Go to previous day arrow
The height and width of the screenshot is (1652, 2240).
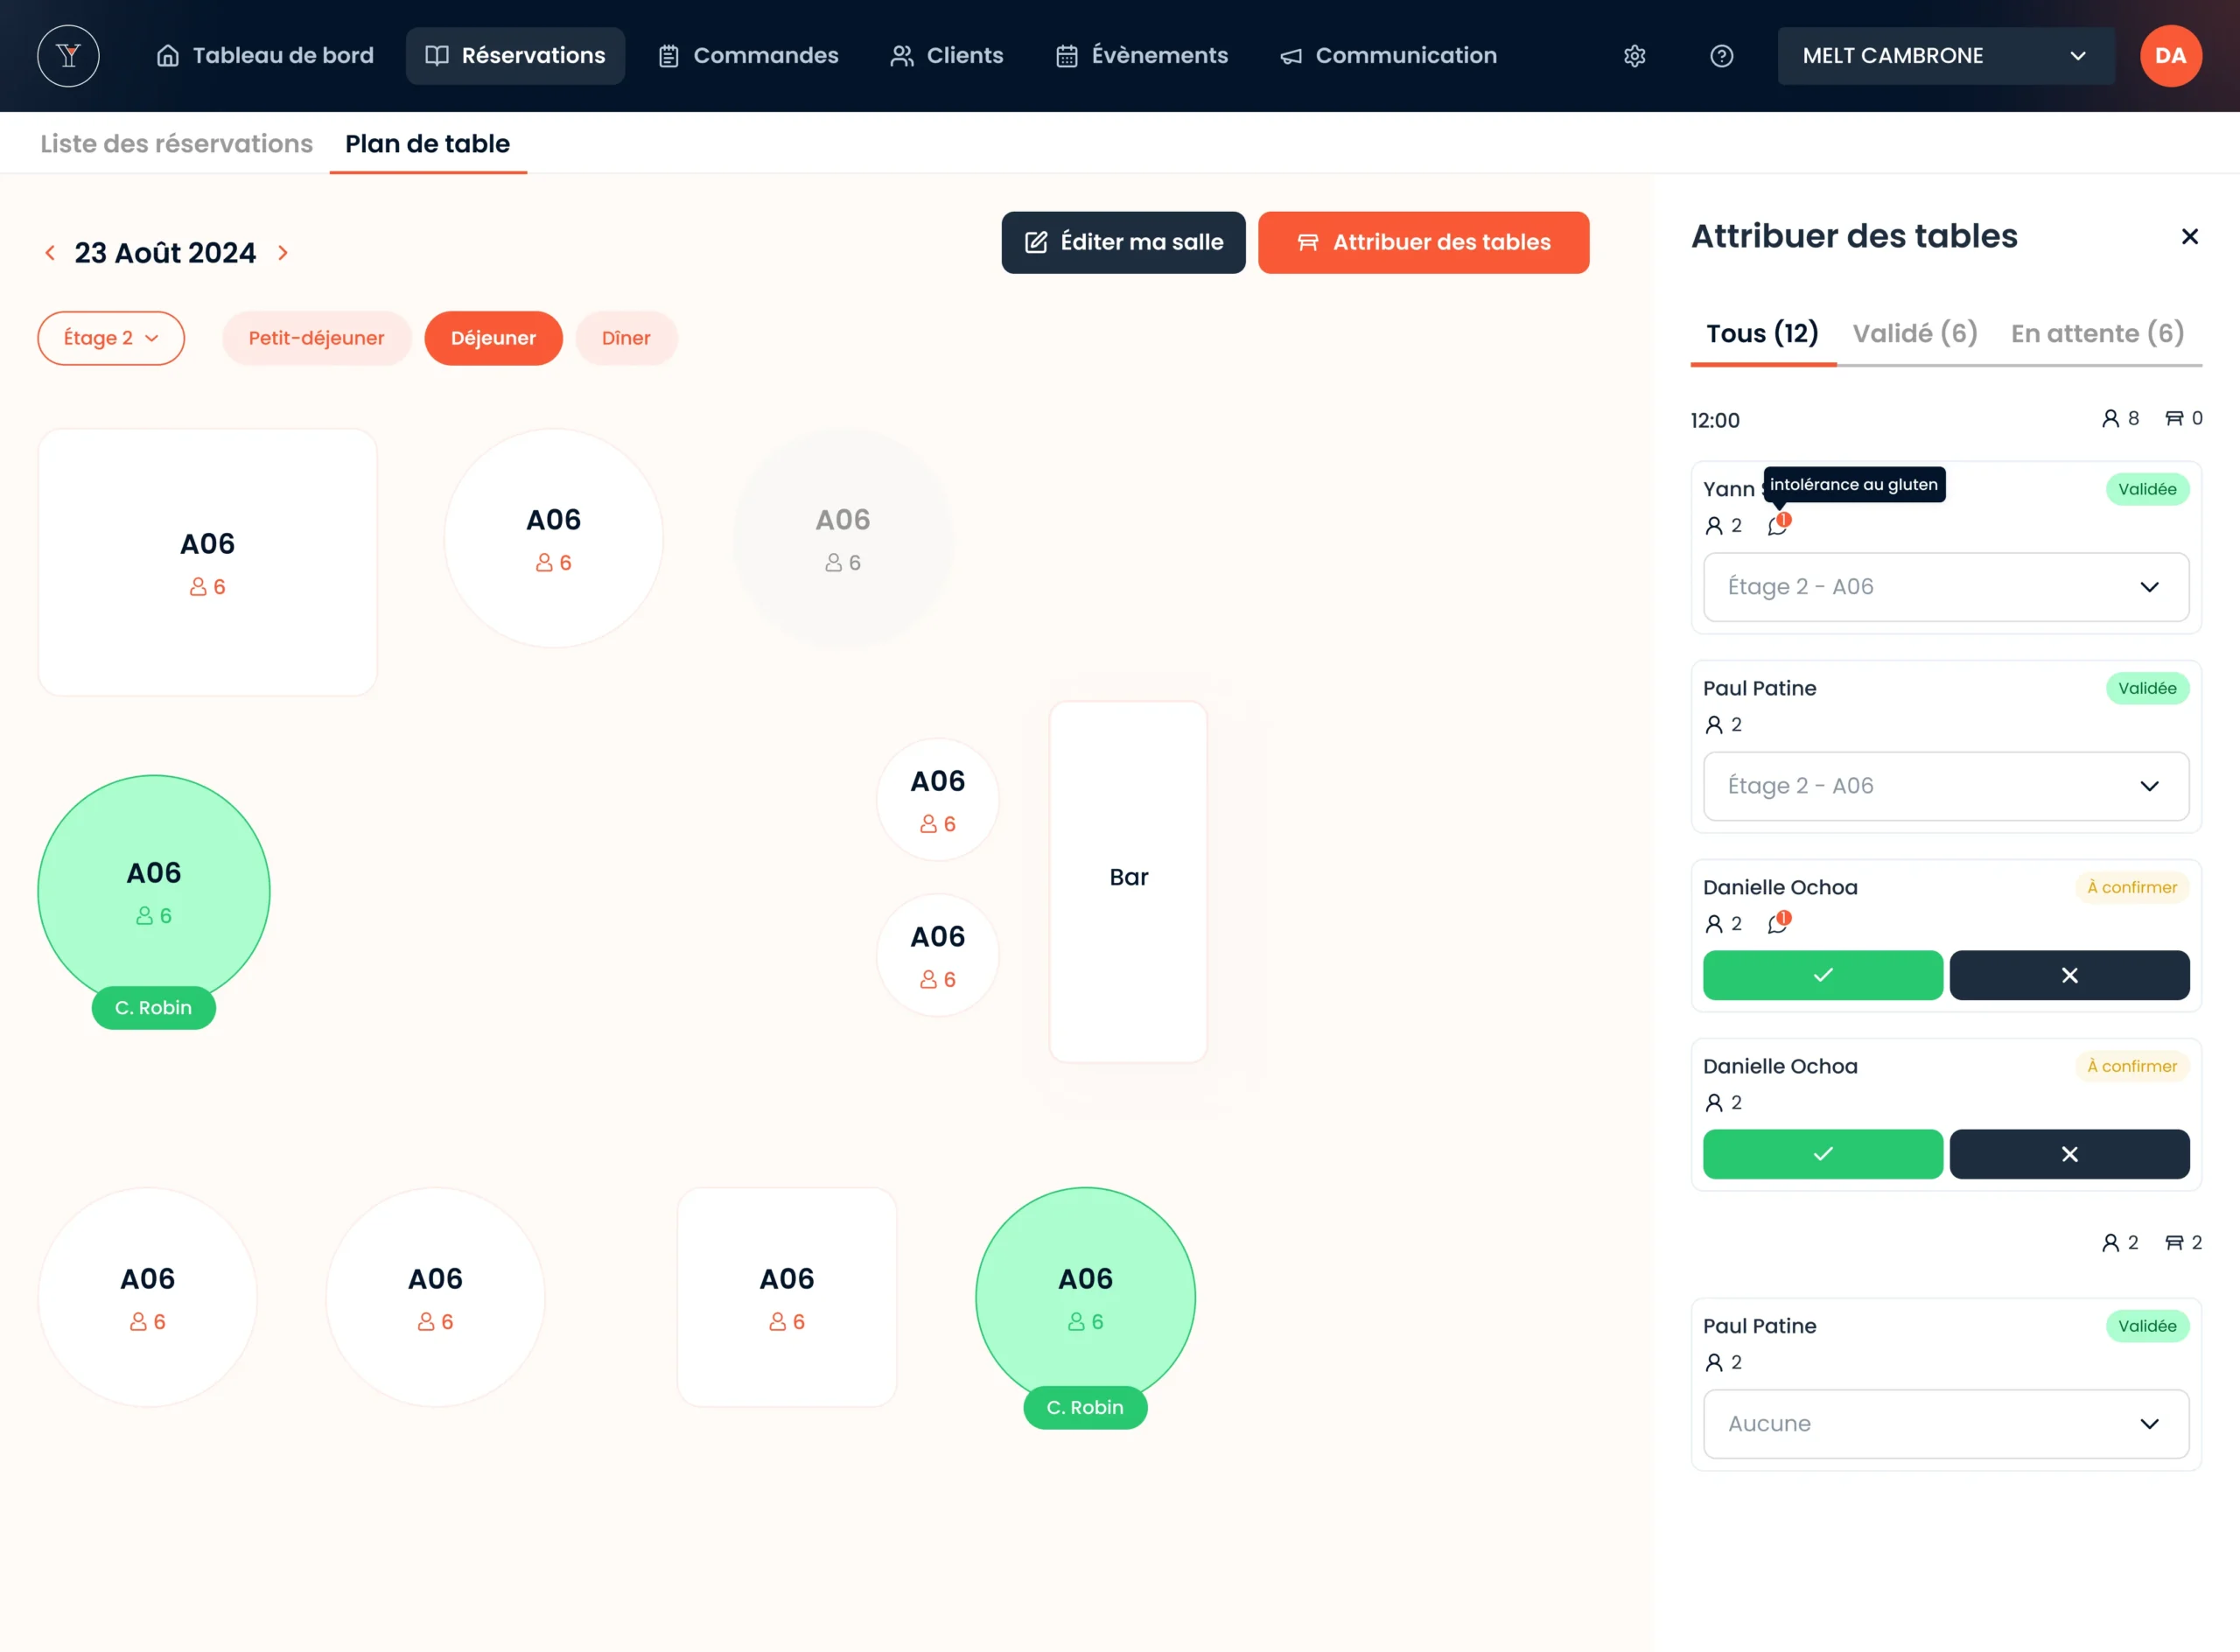[x=50, y=253]
